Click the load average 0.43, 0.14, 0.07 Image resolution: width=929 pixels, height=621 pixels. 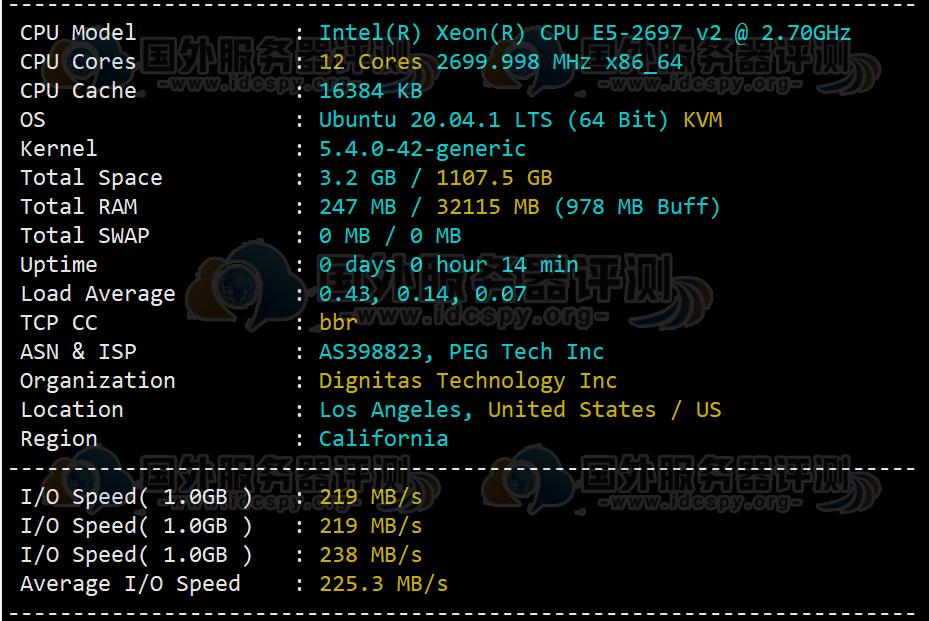[x=422, y=294]
